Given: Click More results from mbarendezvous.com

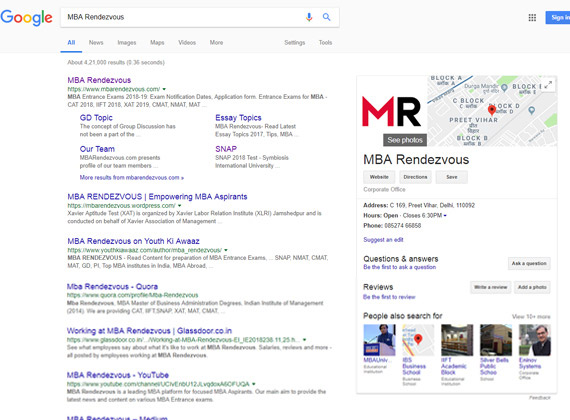Looking at the screenshot, I should (132, 177).
